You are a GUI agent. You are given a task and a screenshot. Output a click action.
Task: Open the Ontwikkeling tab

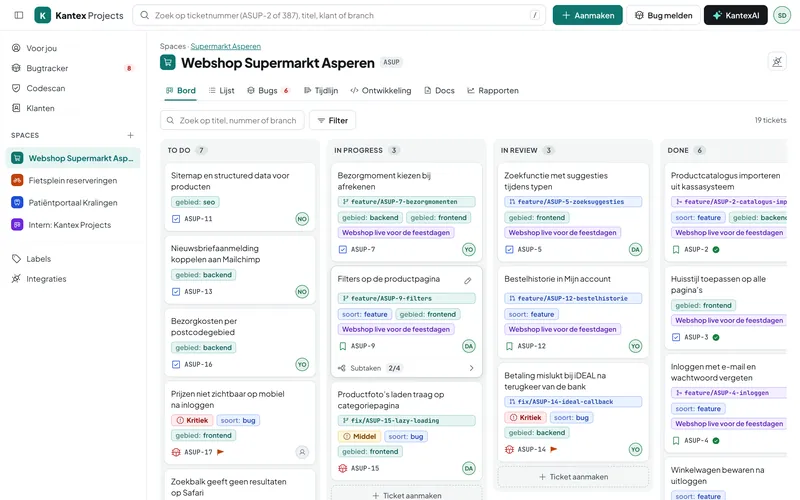381,90
